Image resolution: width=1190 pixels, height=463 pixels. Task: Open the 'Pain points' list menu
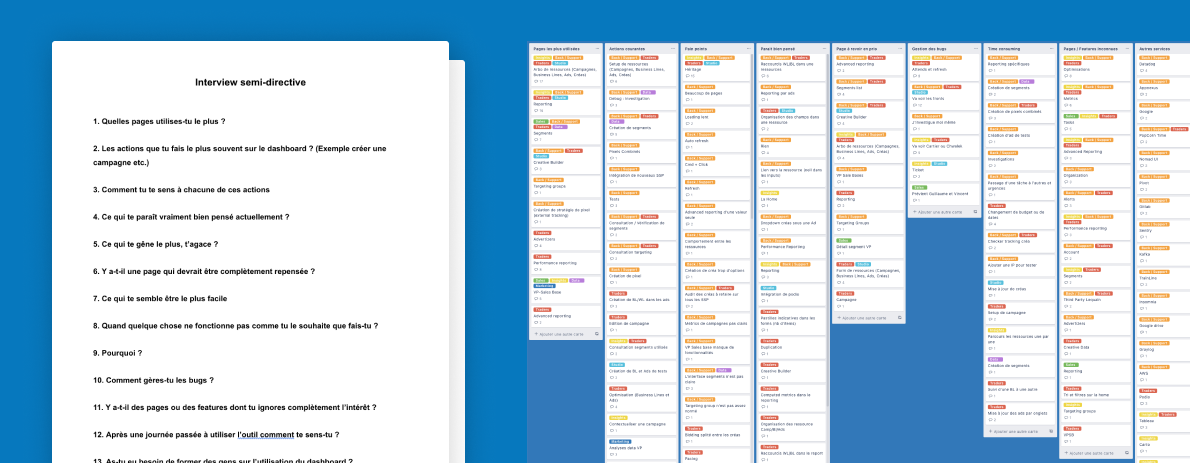748,49
